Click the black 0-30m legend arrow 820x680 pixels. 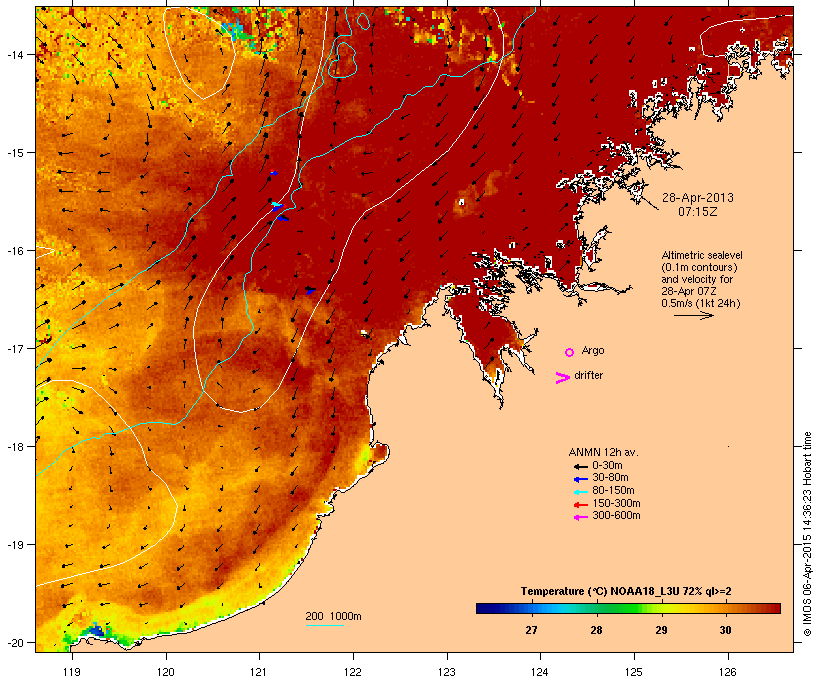(580, 467)
